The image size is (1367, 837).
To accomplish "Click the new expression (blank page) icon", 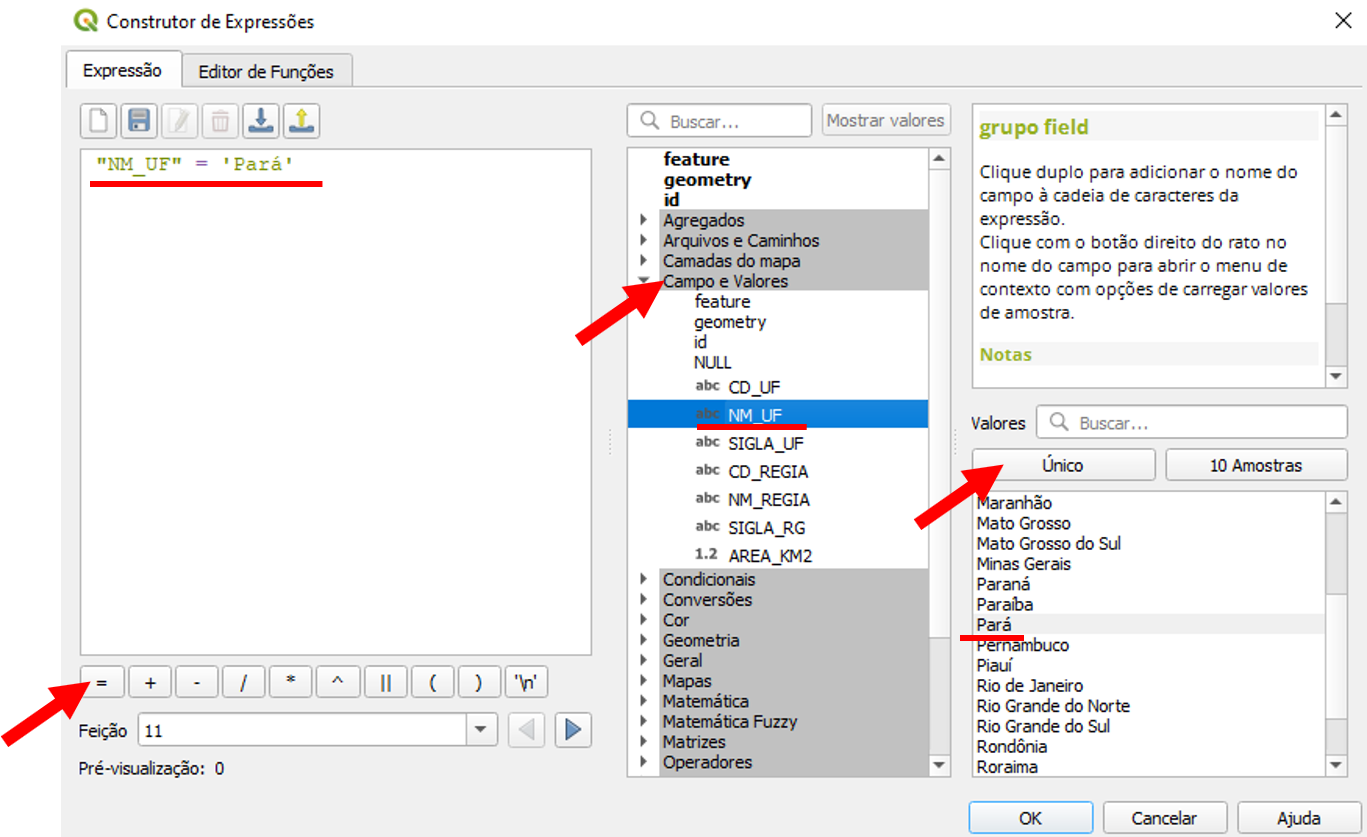I will pos(98,122).
